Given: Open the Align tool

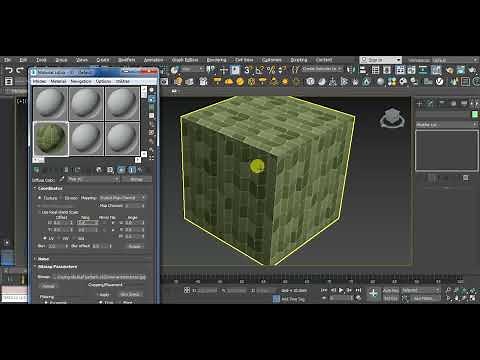Looking at the screenshot, I should pyautogui.click(x=363, y=70).
